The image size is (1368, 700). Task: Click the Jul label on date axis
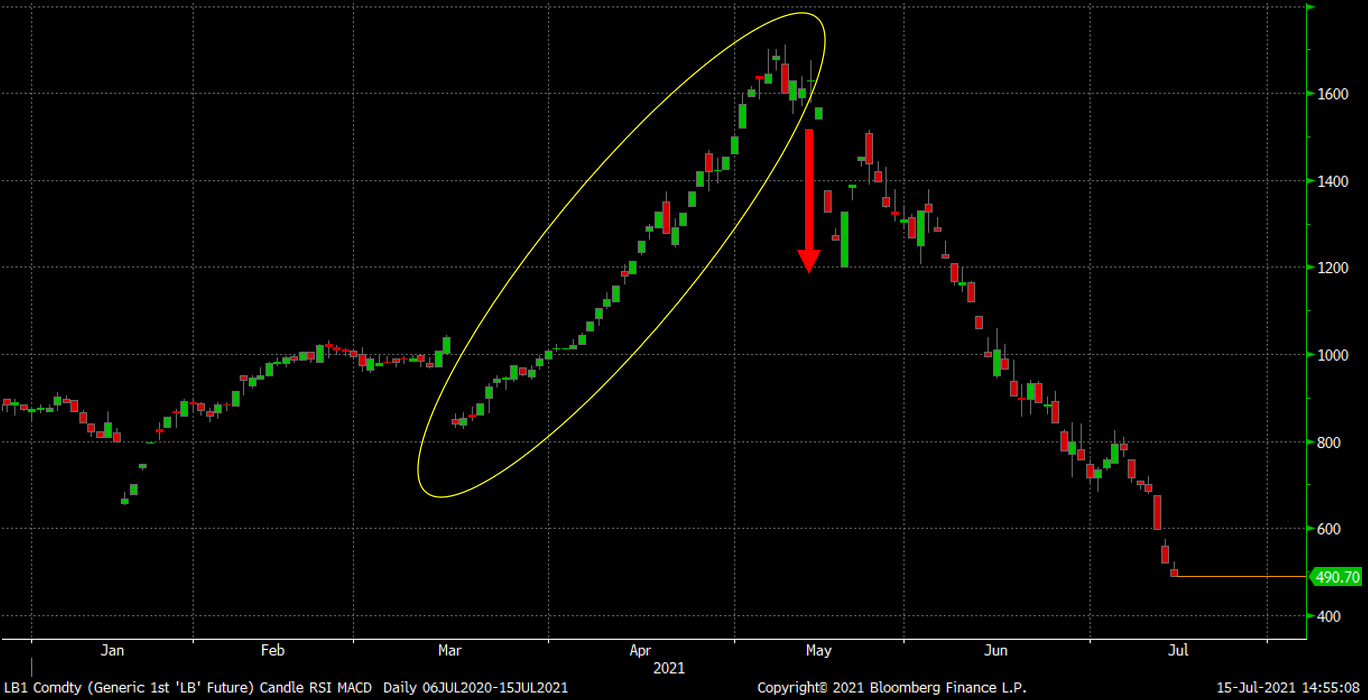[1178, 651]
